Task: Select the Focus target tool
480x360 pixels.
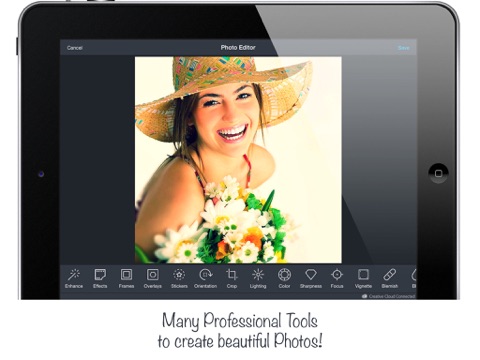Action: point(337,278)
